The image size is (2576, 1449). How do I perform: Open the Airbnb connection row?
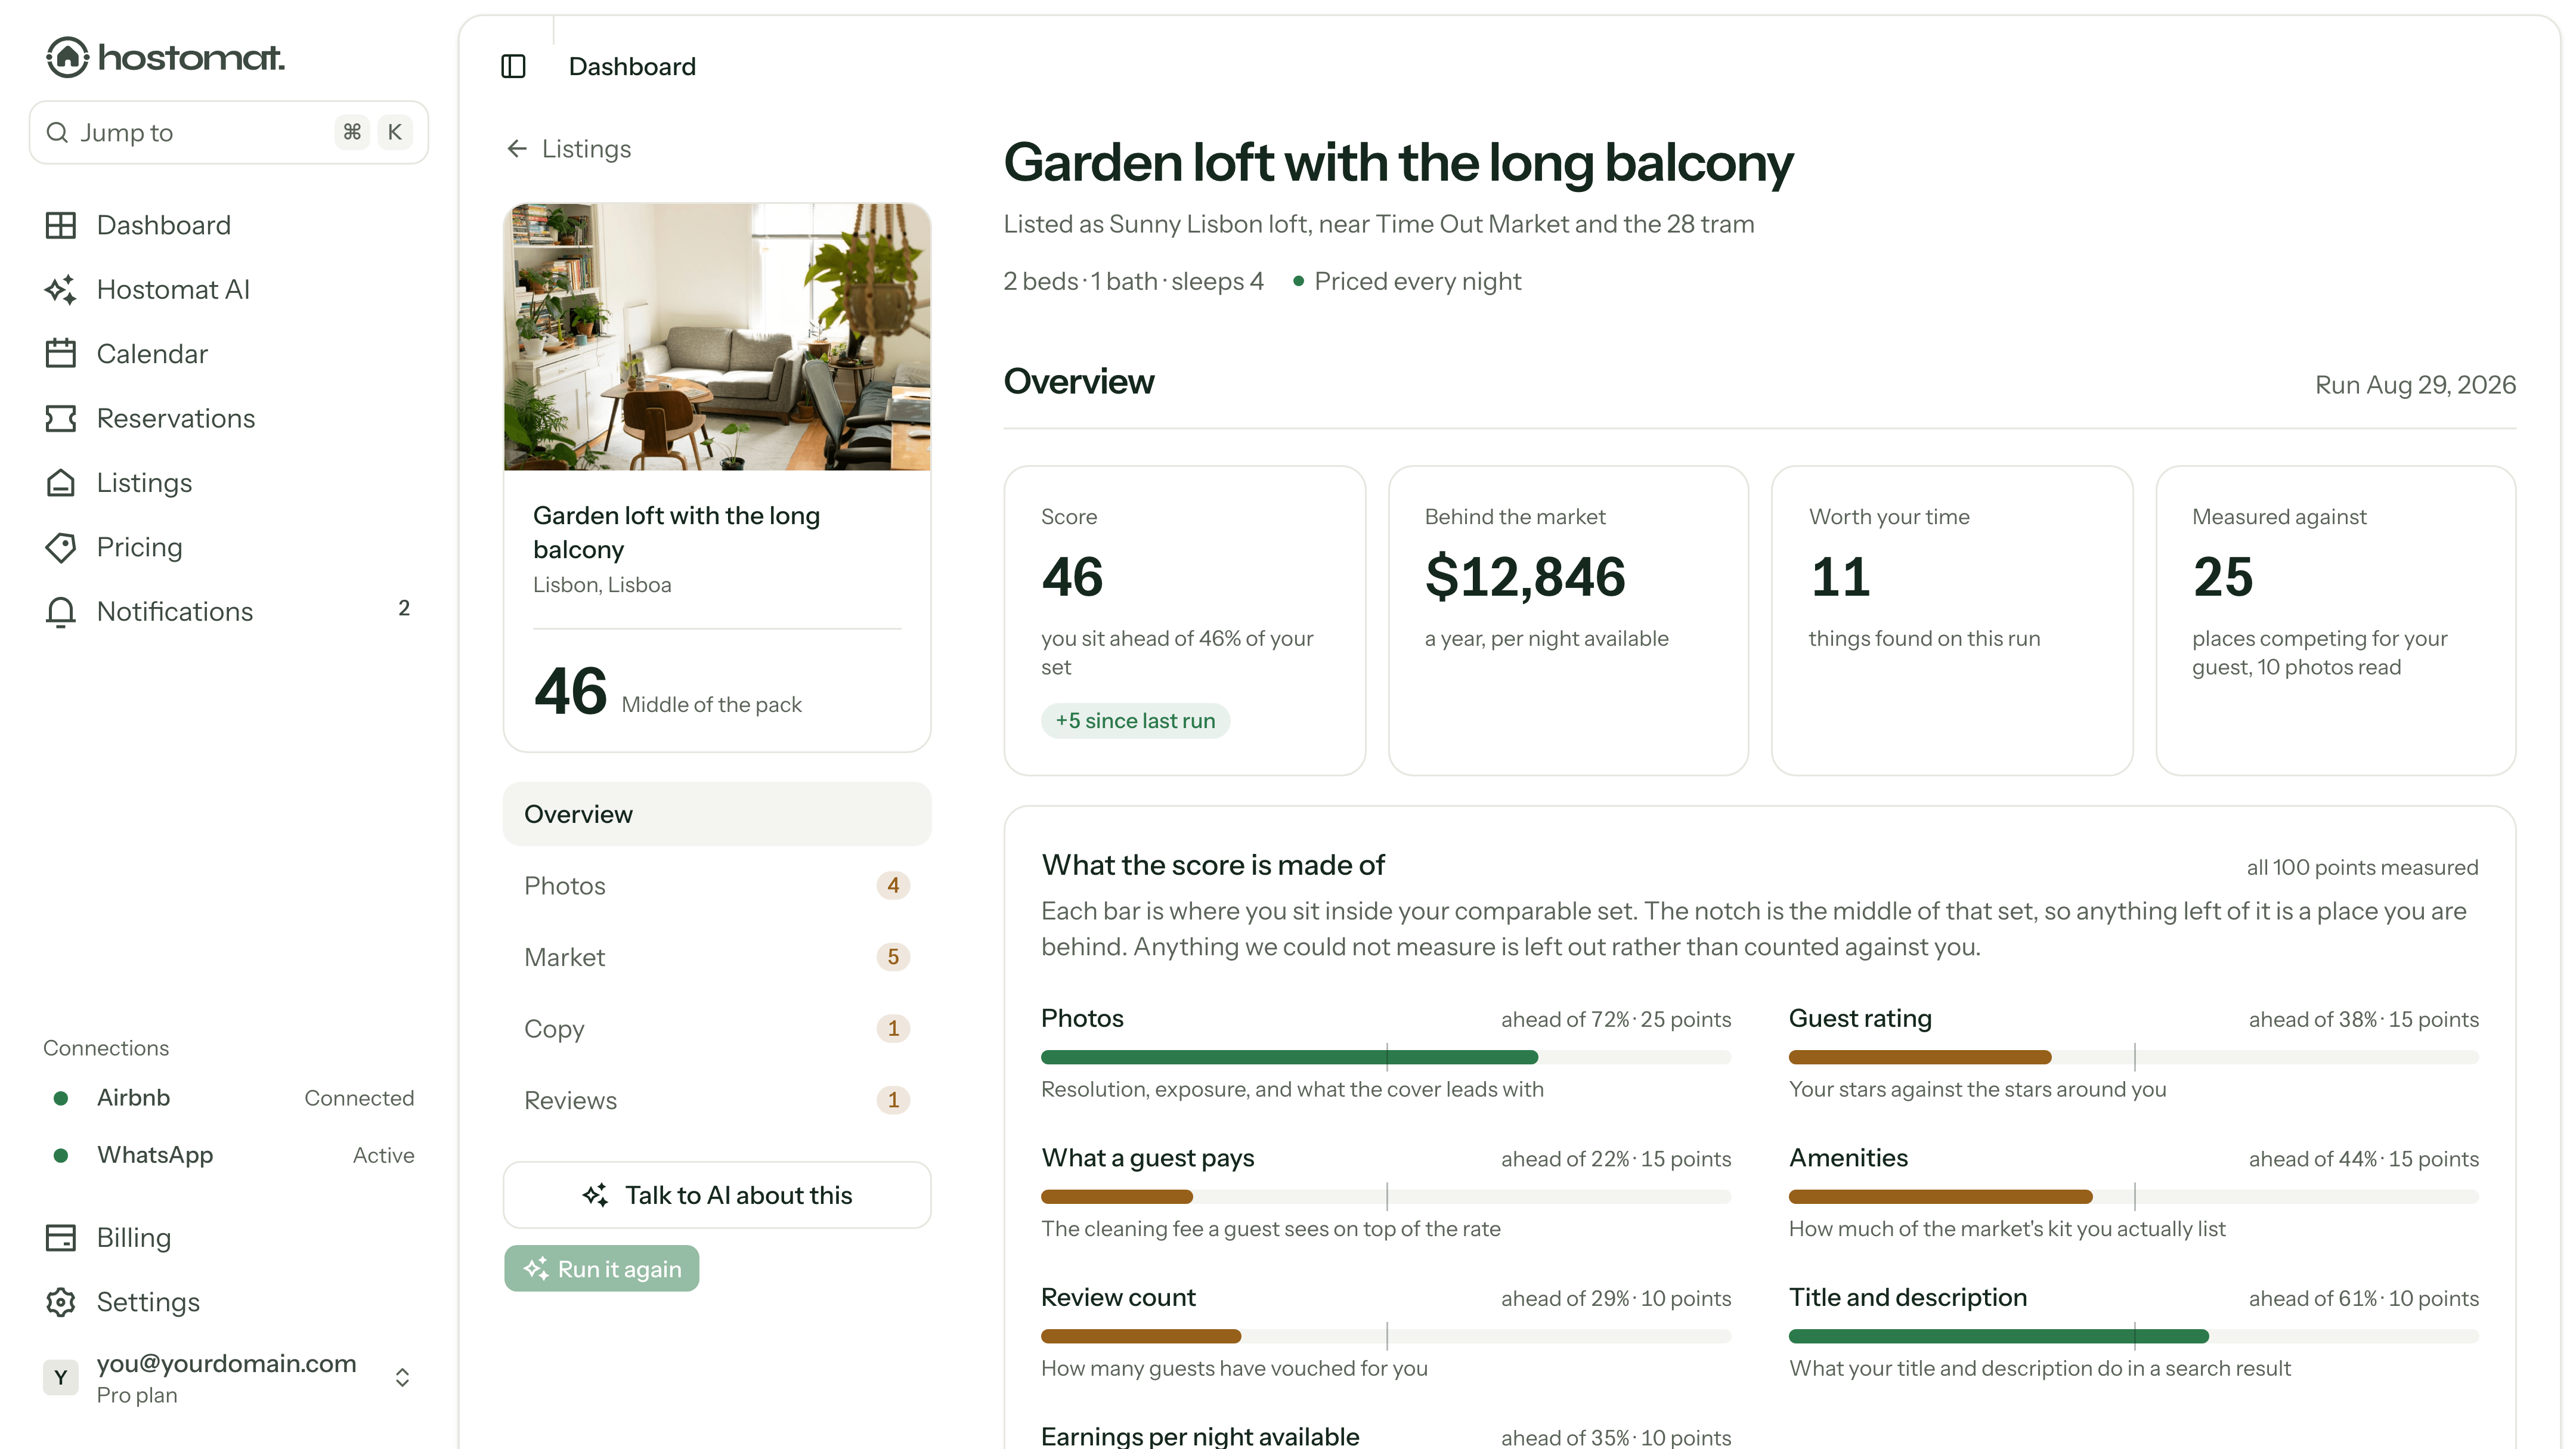(x=228, y=1098)
